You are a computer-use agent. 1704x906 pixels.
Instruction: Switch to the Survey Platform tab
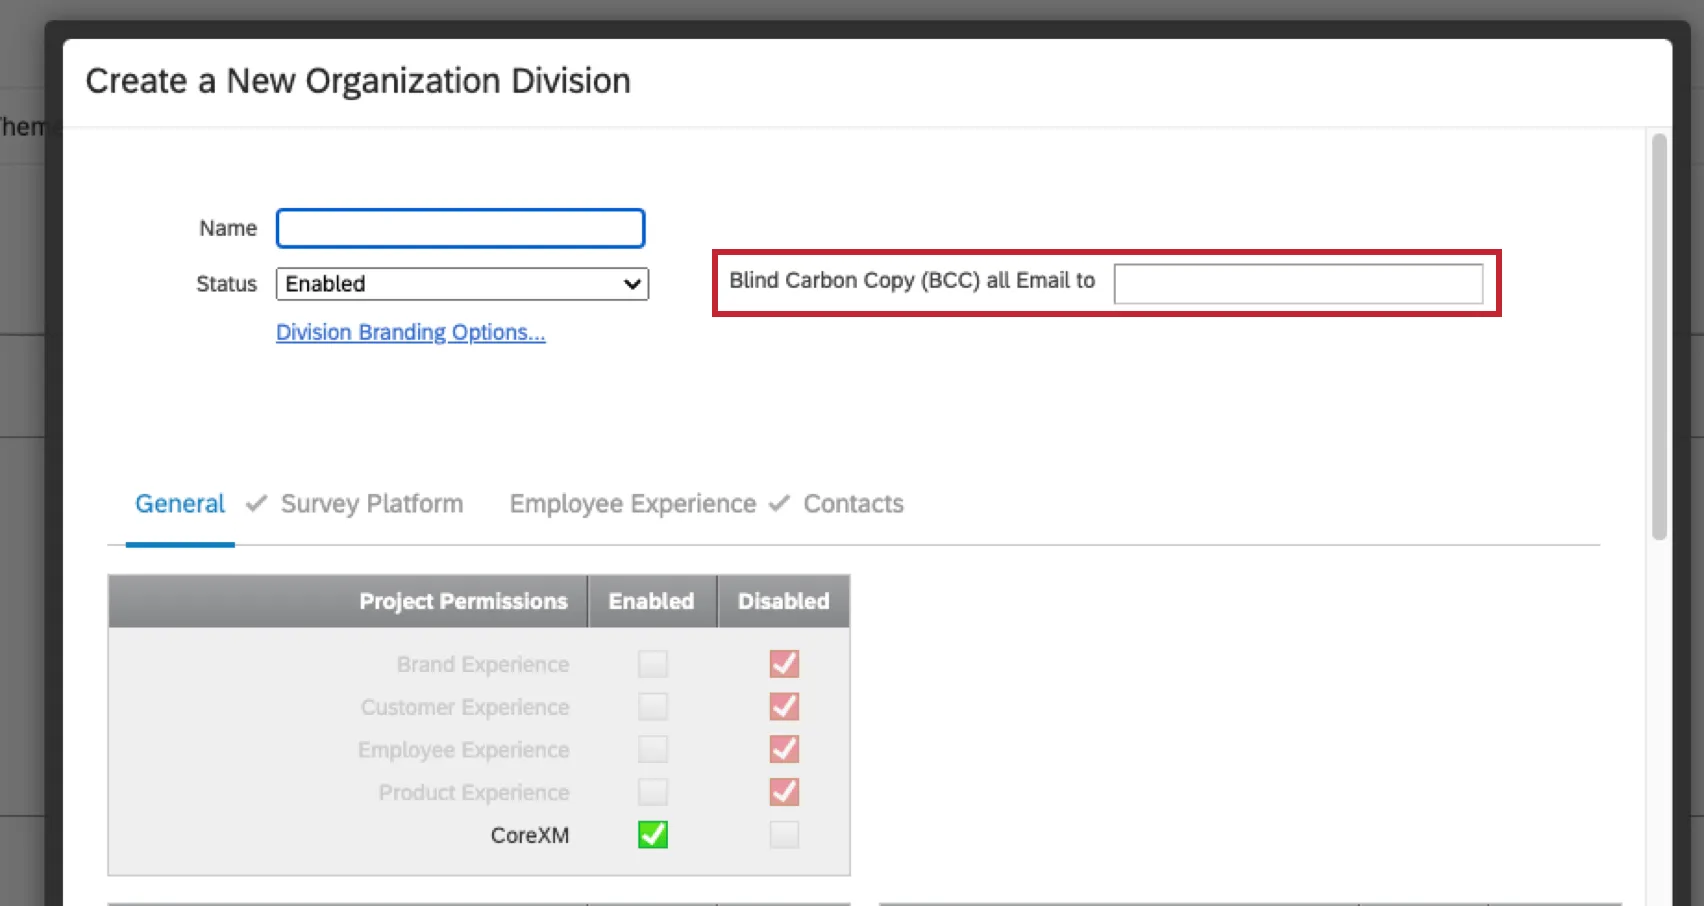(372, 503)
